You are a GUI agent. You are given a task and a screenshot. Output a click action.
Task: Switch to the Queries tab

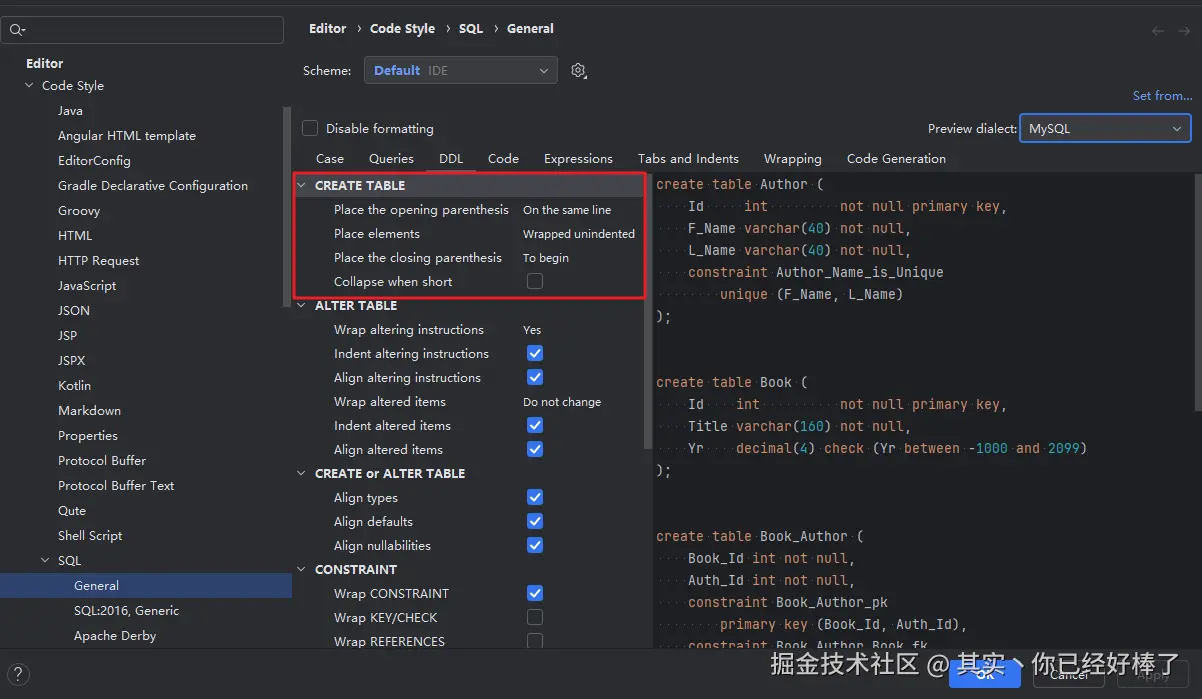[391, 158]
